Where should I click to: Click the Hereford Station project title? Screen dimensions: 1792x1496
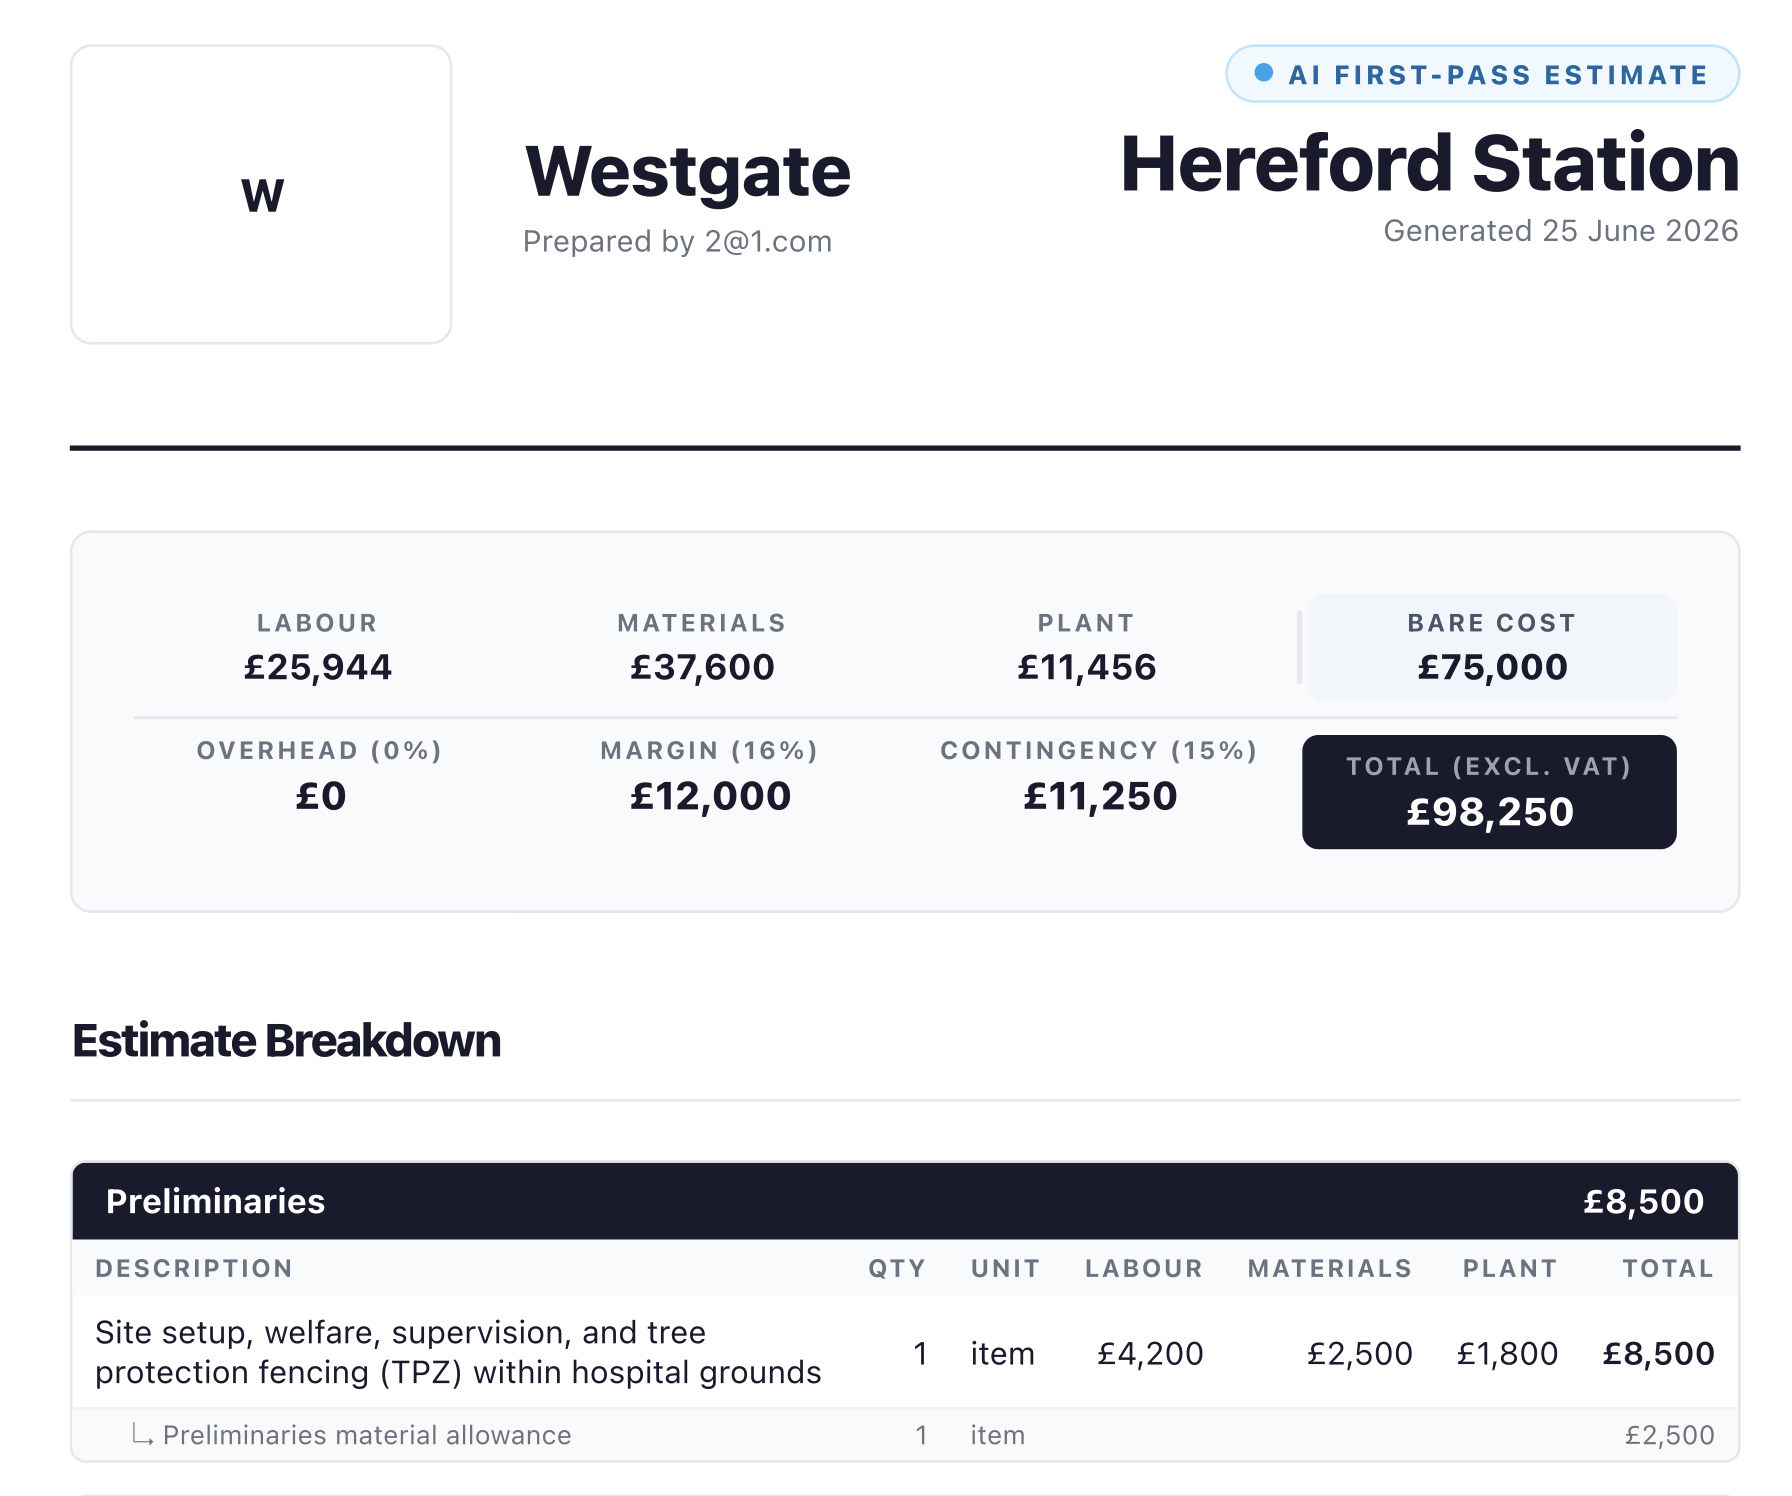[x=1430, y=163]
